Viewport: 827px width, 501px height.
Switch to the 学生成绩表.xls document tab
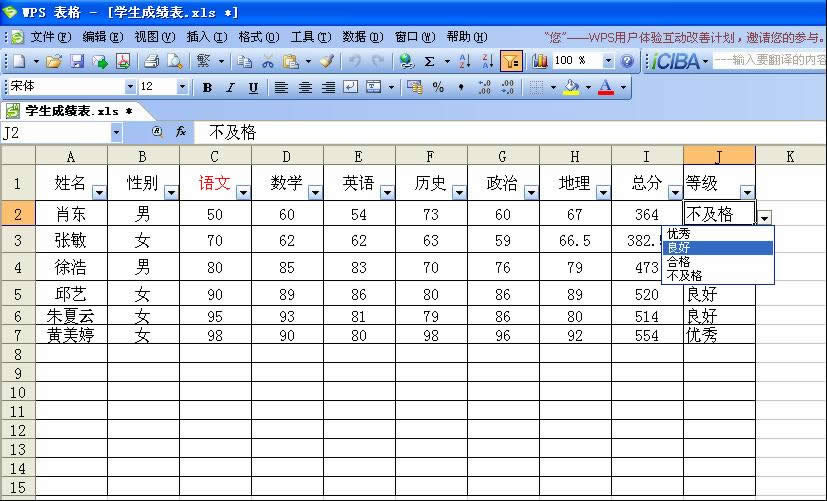click(68, 111)
